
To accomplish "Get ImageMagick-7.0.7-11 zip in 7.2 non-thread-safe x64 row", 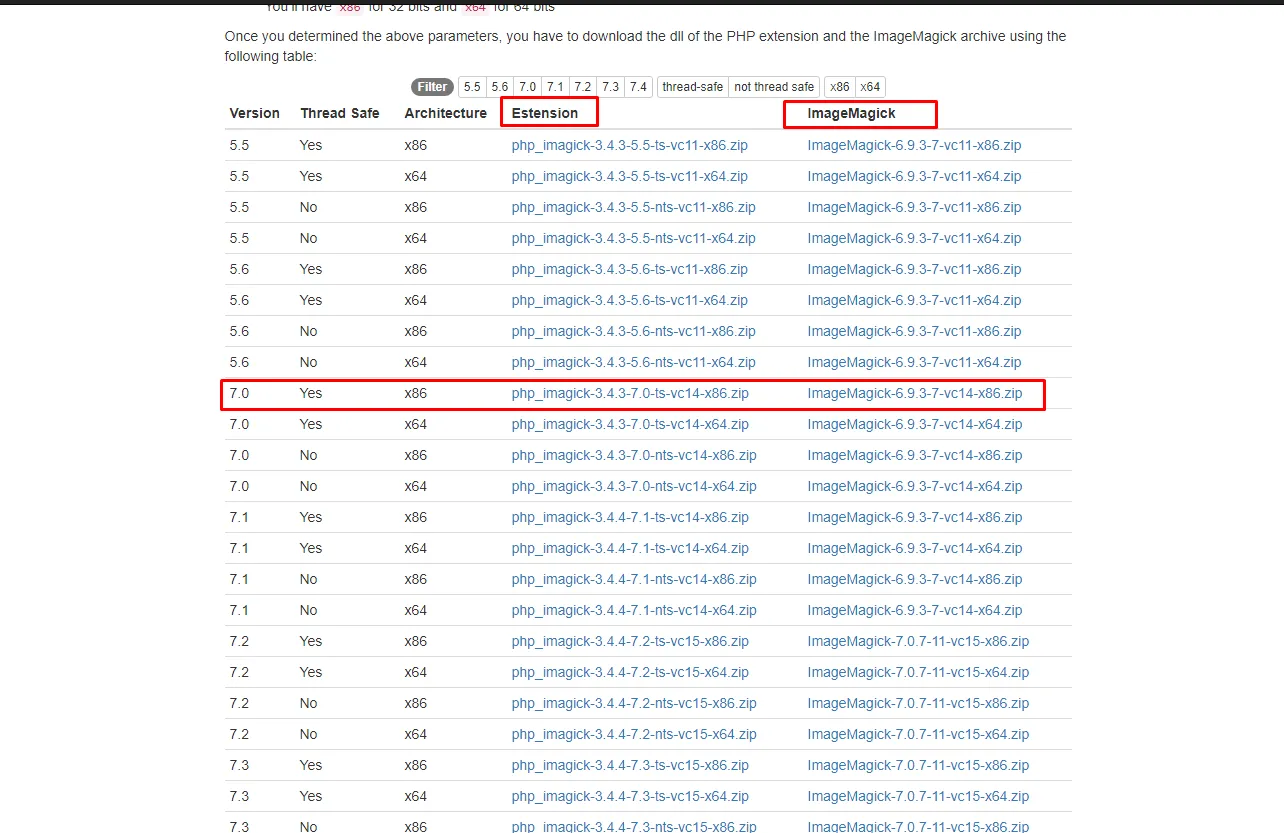I will (918, 734).
